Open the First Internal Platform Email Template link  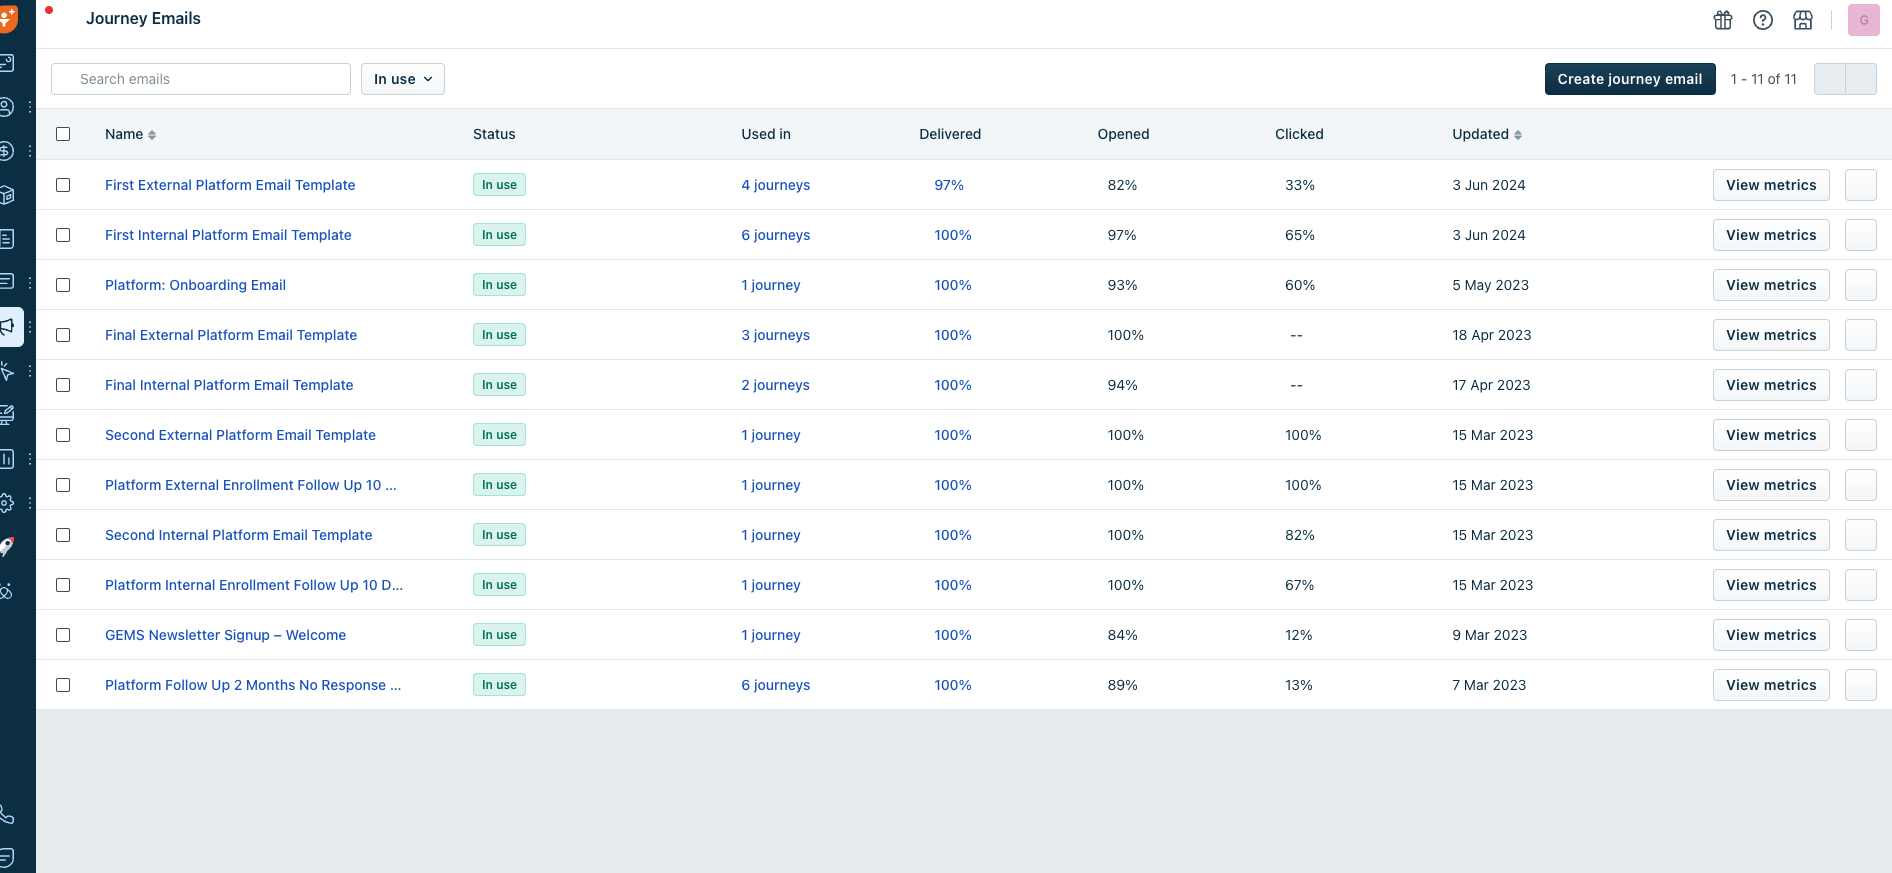click(x=228, y=235)
